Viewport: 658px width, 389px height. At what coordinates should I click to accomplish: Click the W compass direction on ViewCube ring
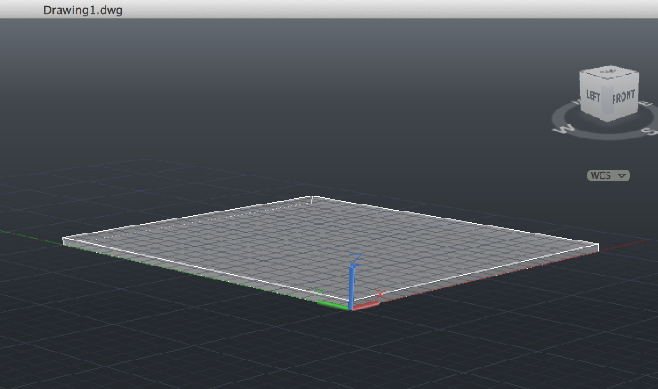point(563,128)
